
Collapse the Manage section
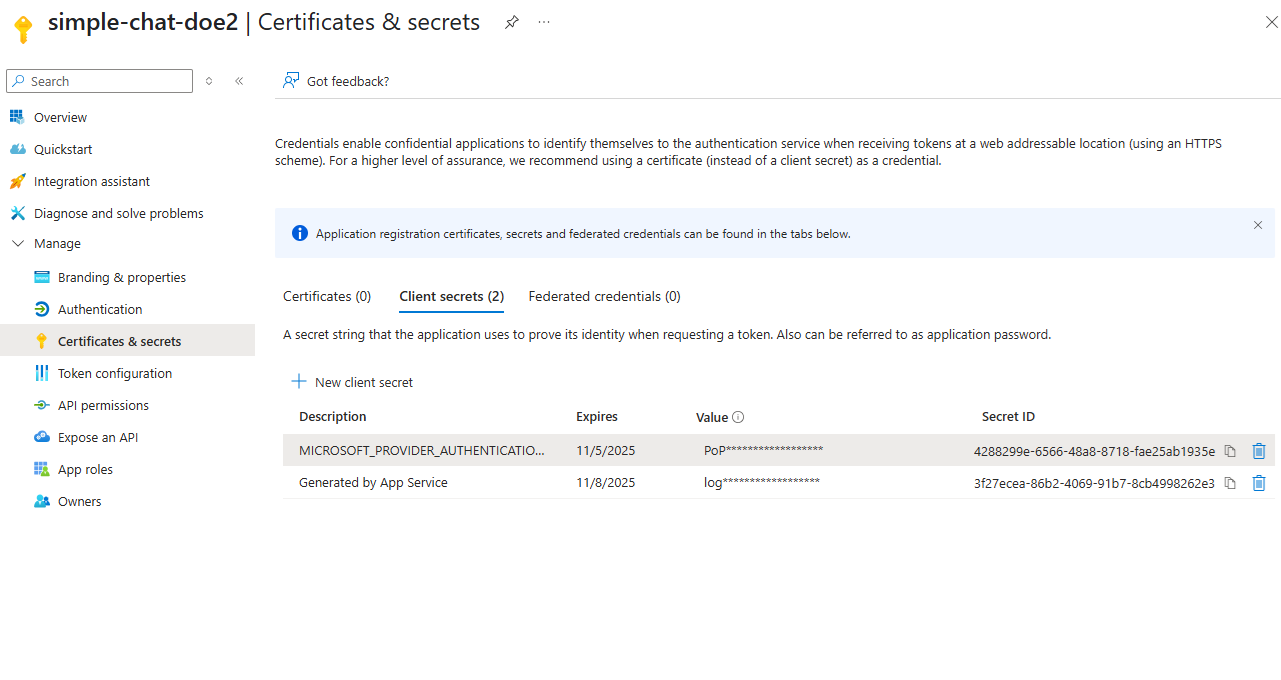tap(17, 243)
